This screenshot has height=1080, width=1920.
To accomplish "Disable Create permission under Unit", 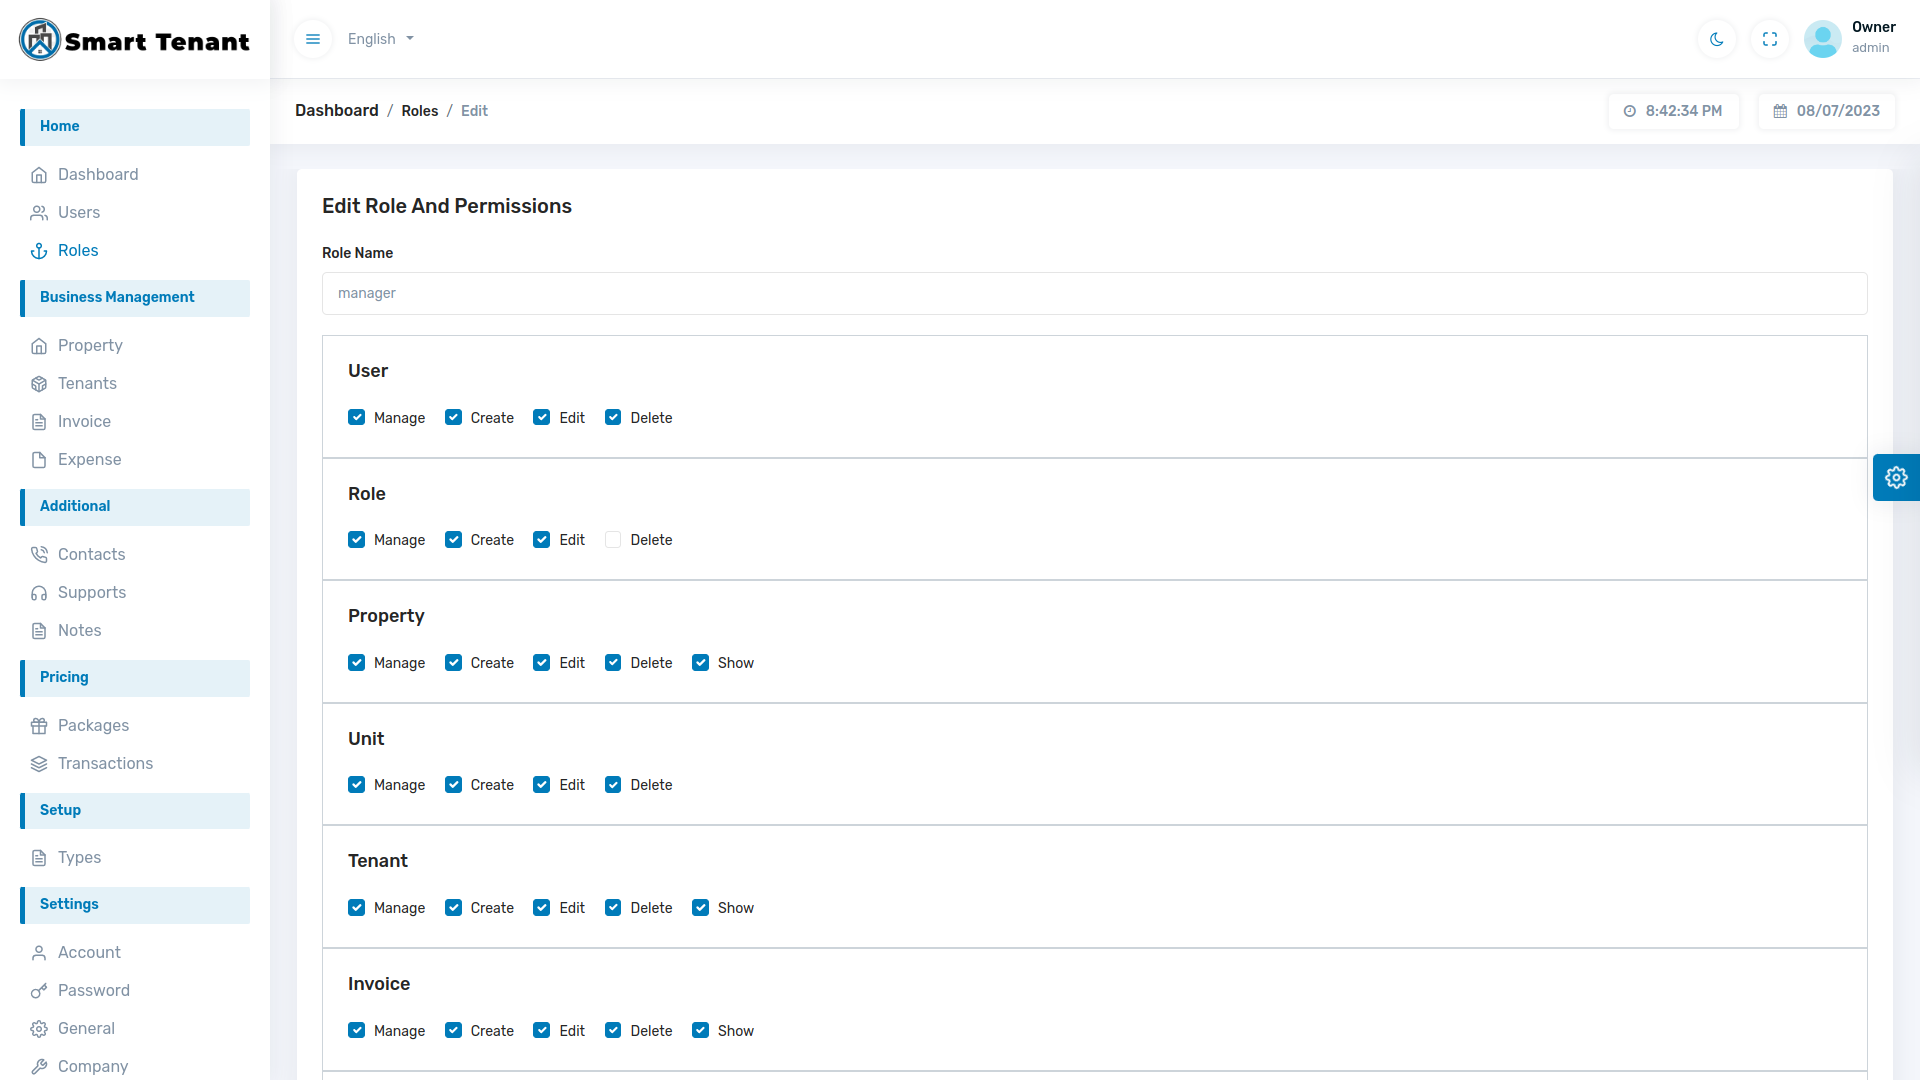I will (x=454, y=785).
